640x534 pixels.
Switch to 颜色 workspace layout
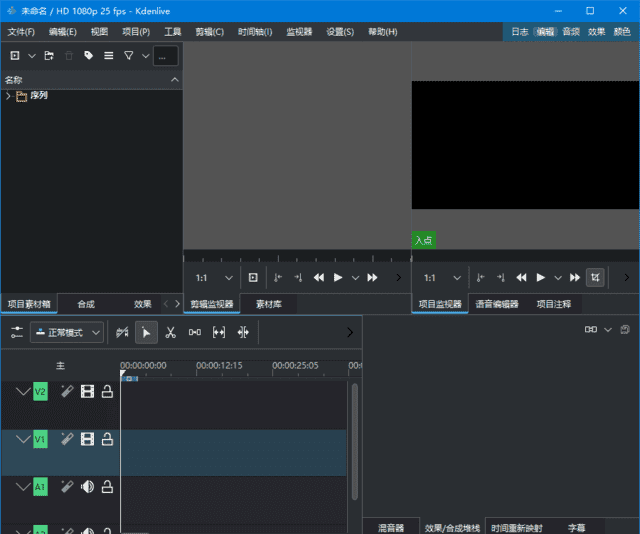622,32
